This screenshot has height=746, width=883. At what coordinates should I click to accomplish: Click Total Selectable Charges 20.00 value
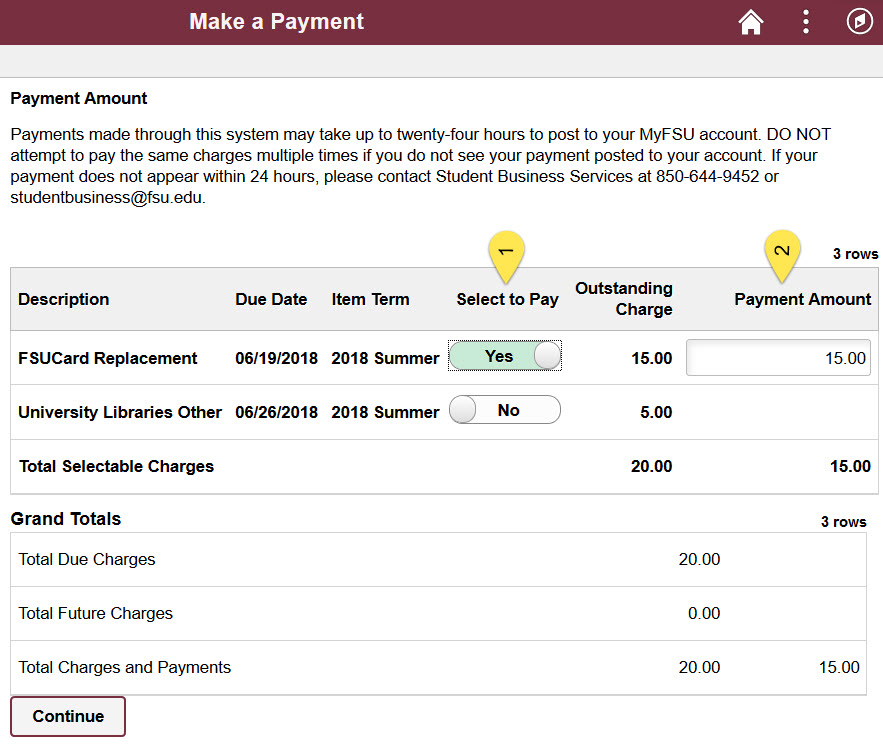tap(652, 466)
